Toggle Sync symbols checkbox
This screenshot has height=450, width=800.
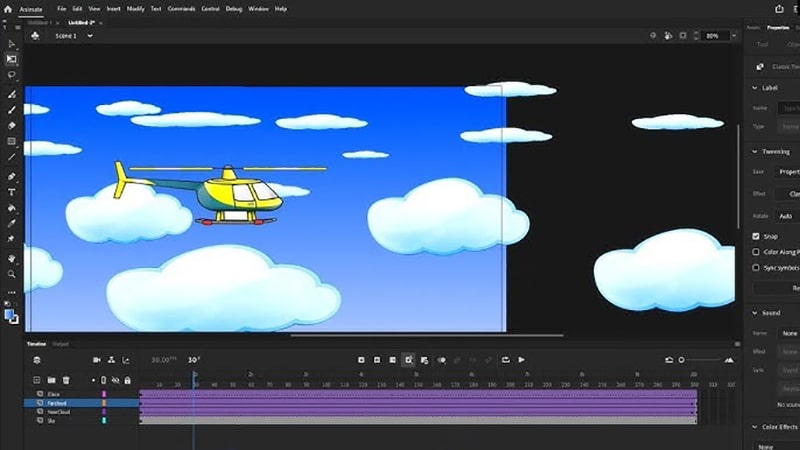(756, 268)
